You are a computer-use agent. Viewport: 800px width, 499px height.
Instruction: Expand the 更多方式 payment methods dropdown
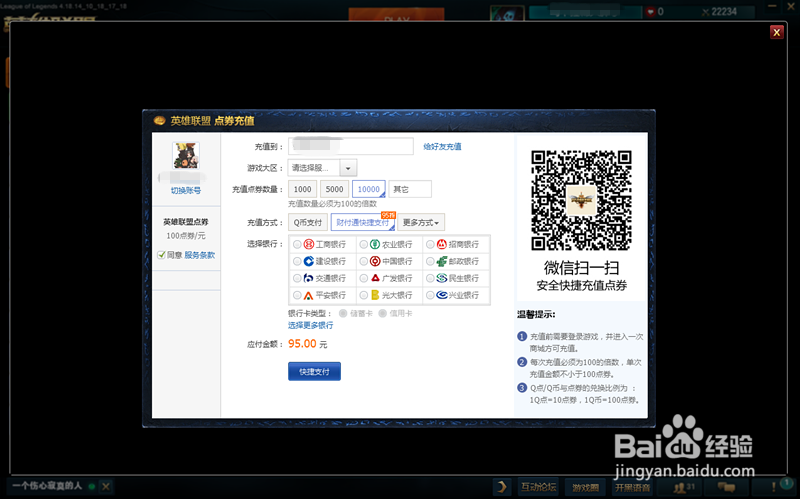click(x=421, y=222)
